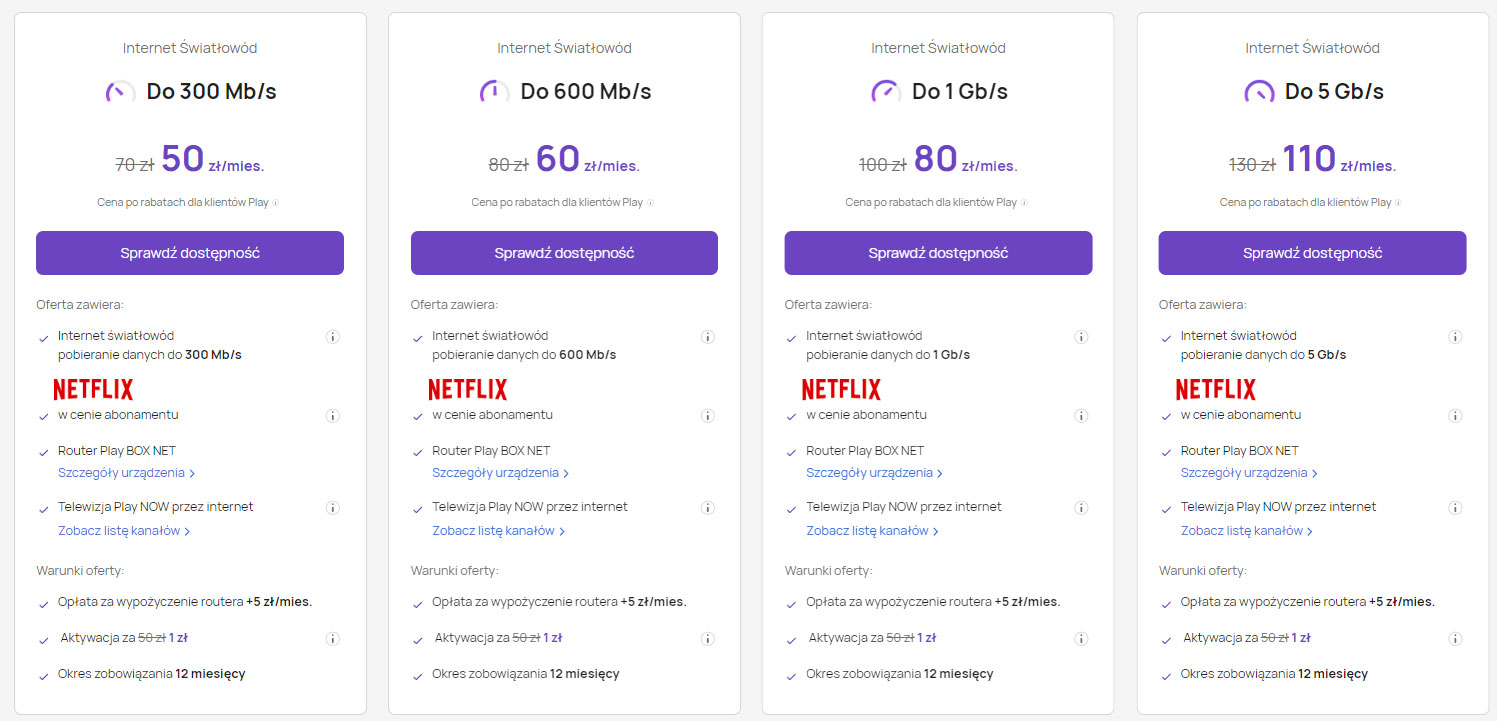Click info icon for 600 Mb/s Aktywacja row

coord(707,639)
